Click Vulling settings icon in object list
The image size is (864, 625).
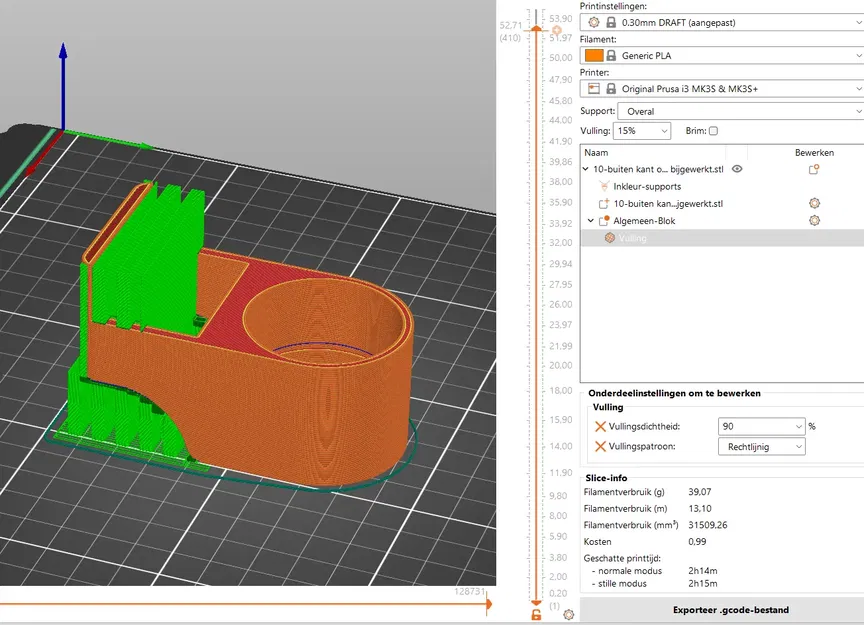coord(609,238)
